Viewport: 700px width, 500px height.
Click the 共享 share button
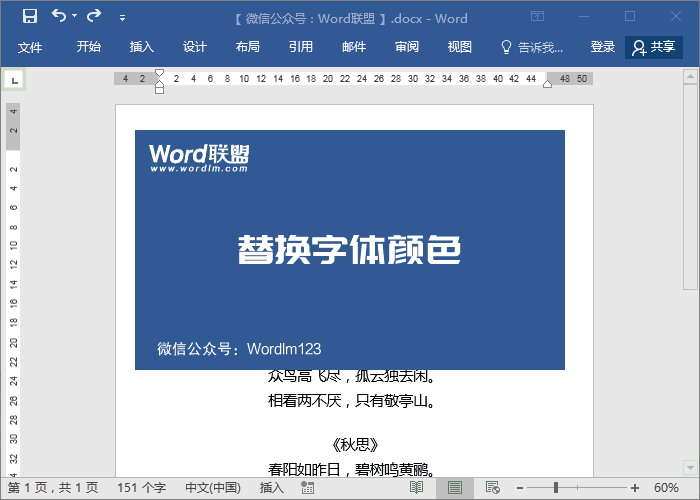click(654, 47)
